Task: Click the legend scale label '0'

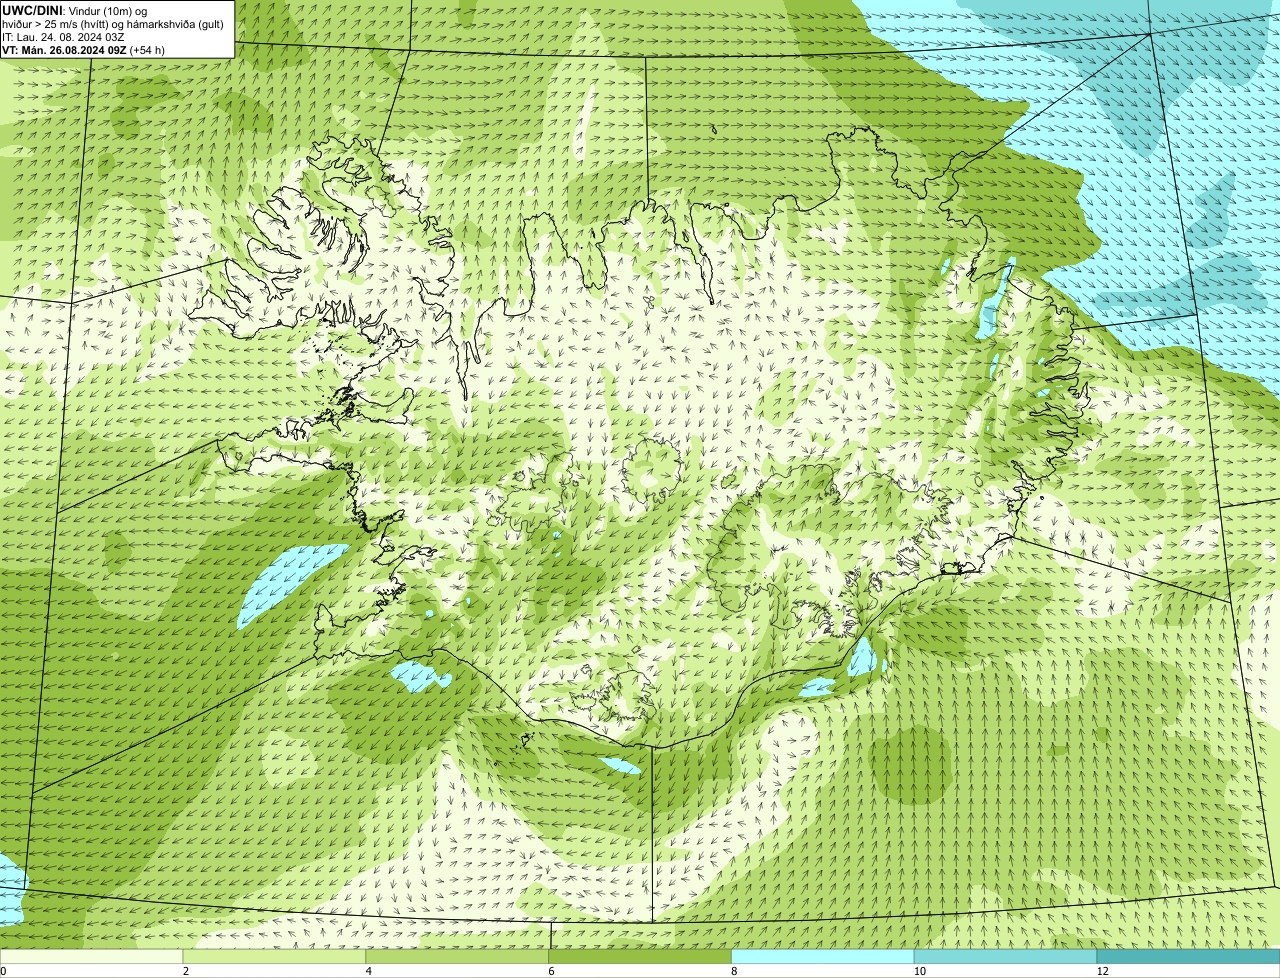Action: click(x=4, y=971)
